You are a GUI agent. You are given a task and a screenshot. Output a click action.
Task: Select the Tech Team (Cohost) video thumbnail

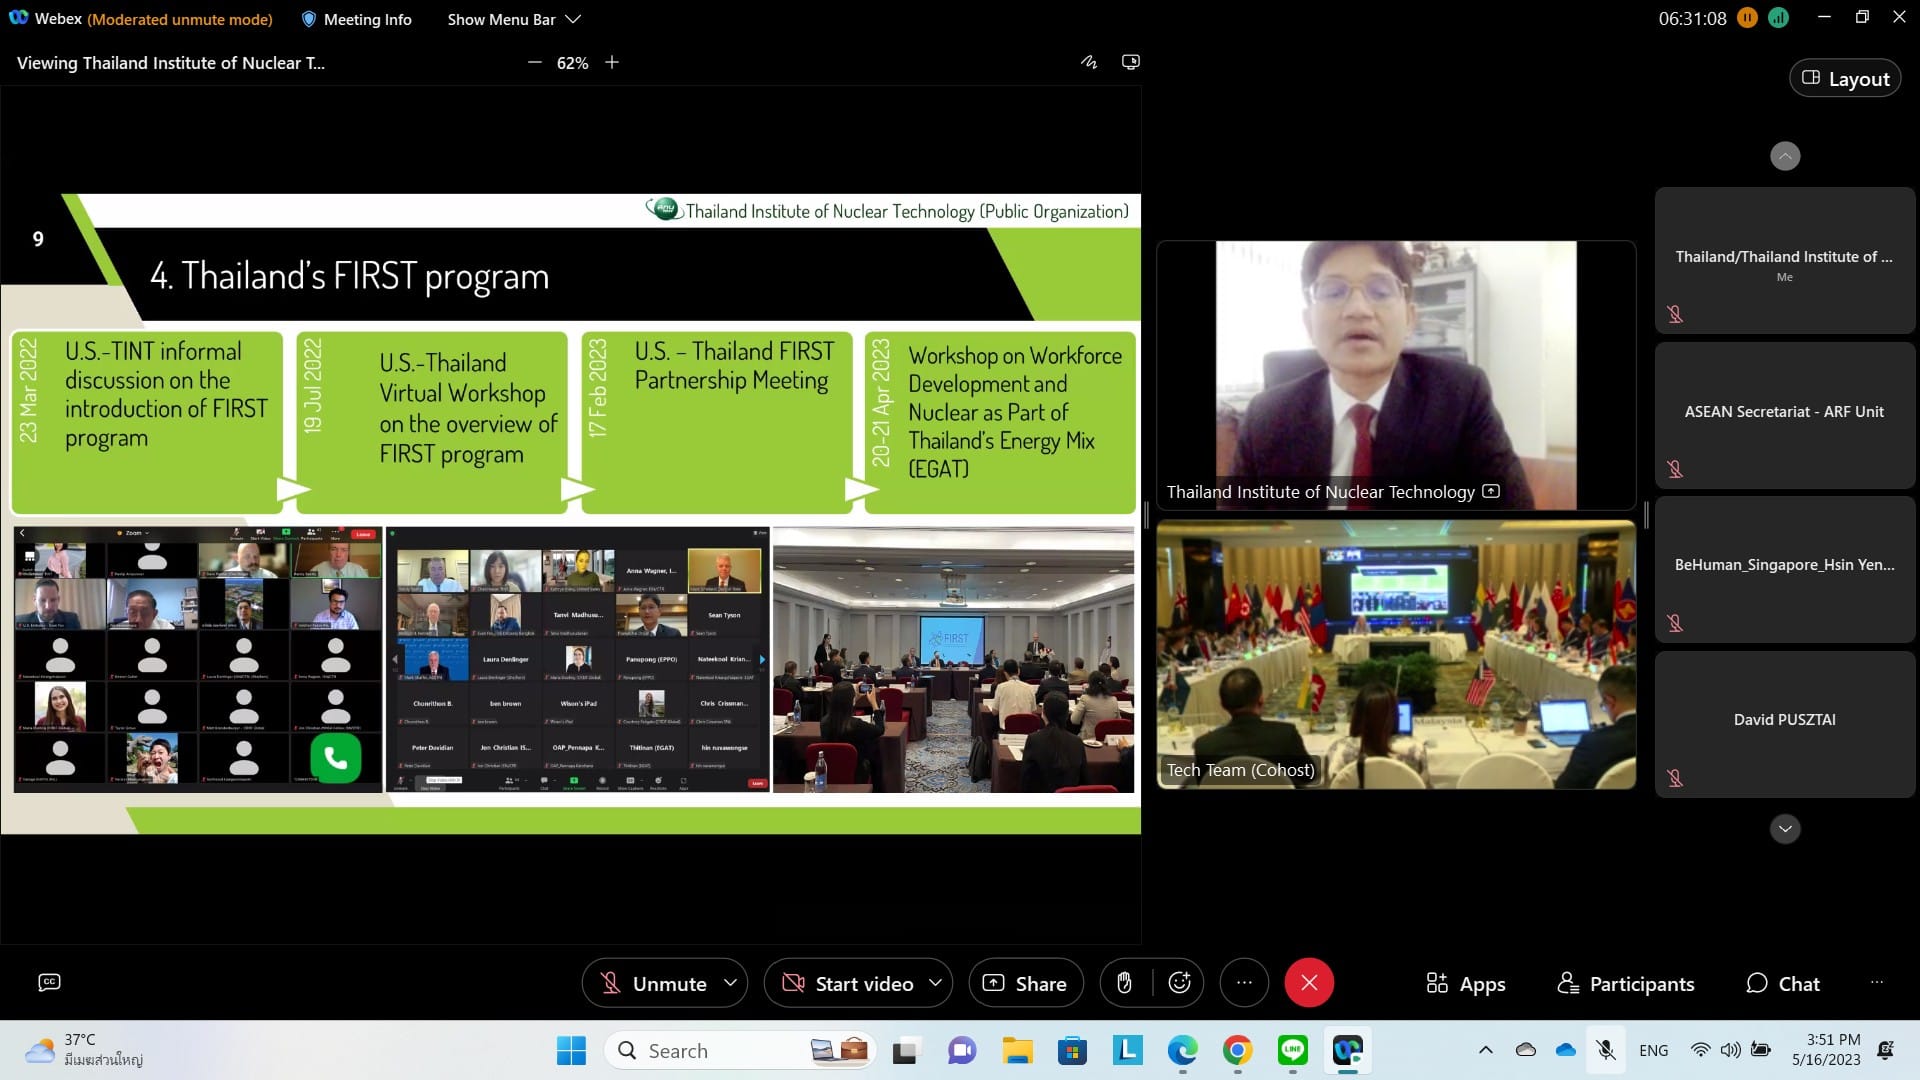[1396, 655]
